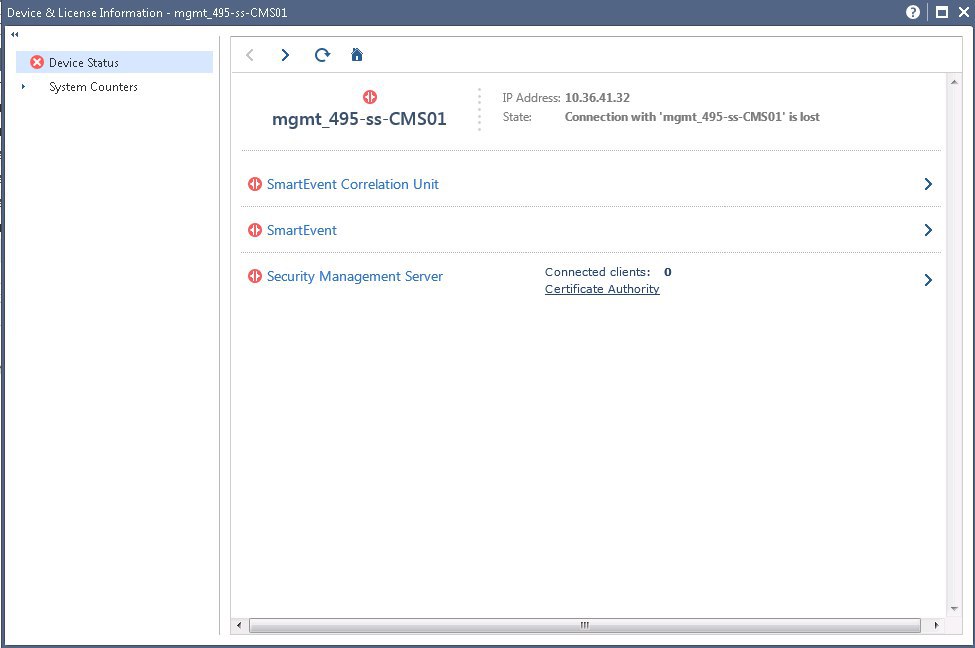The width and height of the screenshot is (975, 648).
Task: Click the SmartEvent Correlation Unit status icon
Action: coord(255,184)
